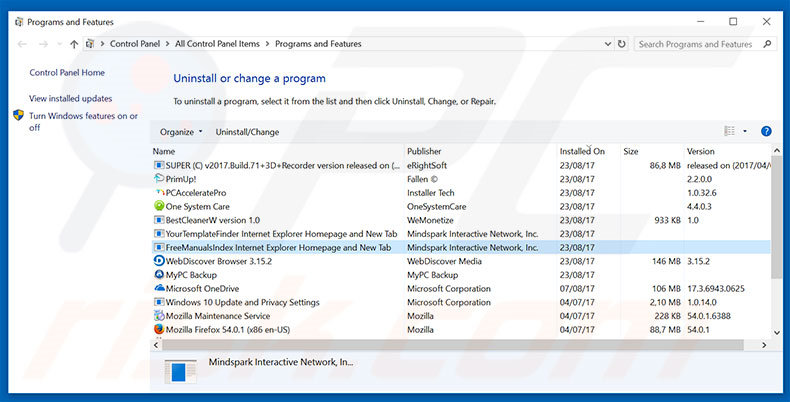790x402 pixels.
Task: Click the horizontal scrollbar left arrow
Action: point(156,345)
